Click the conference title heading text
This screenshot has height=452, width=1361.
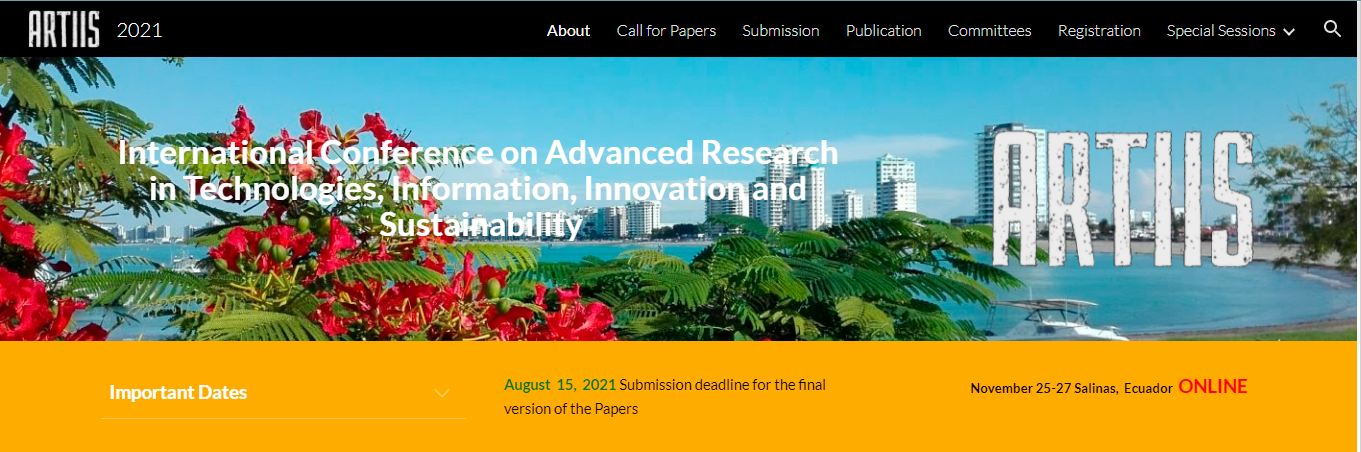pyautogui.click(x=478, y=189)
